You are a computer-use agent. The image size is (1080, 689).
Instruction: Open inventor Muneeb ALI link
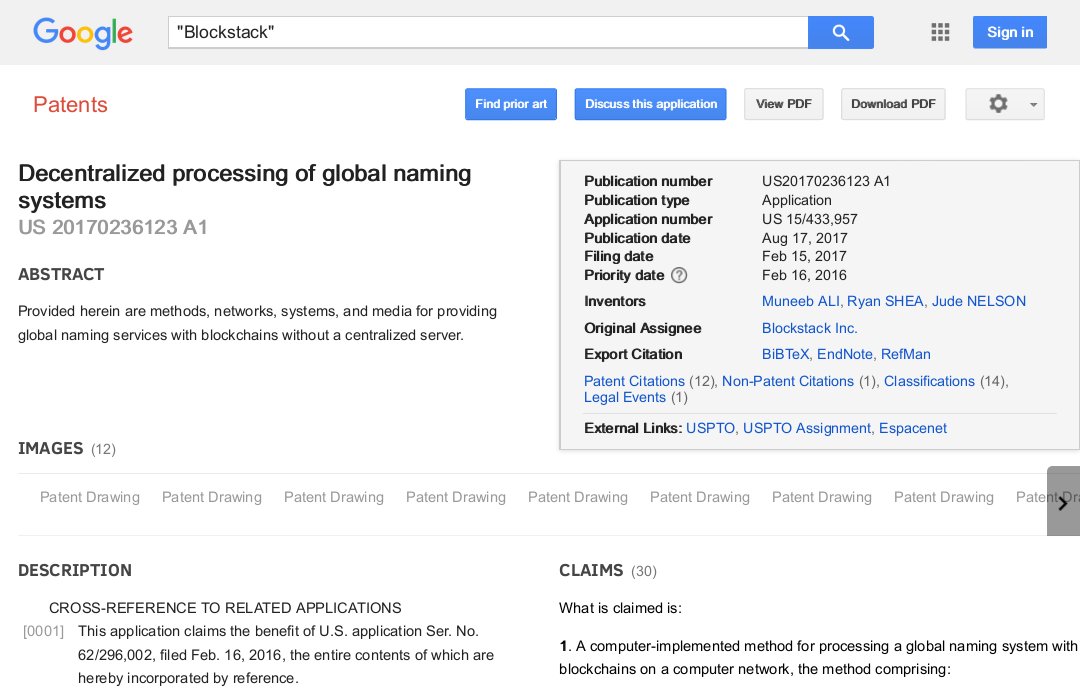pyautogui.click(x=800, y=301)
